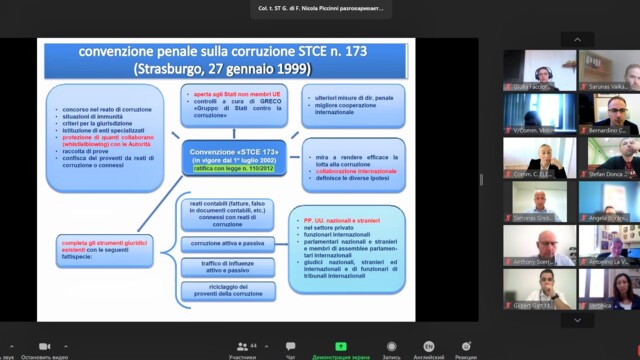Click the Остановить видео label
Viewport: 640px width, 360px height.
click(44, 357)
